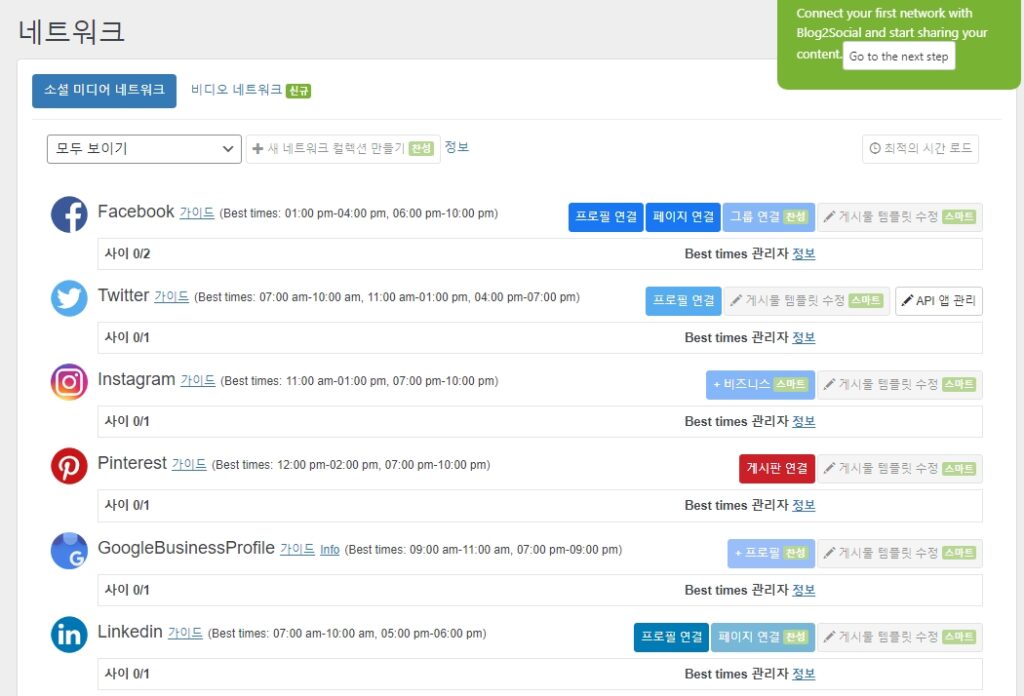This screenshot has height=696, width=1024.
Task: Open 정보 link in Linkedin Best times row
Action: click(x=804, y=674)
